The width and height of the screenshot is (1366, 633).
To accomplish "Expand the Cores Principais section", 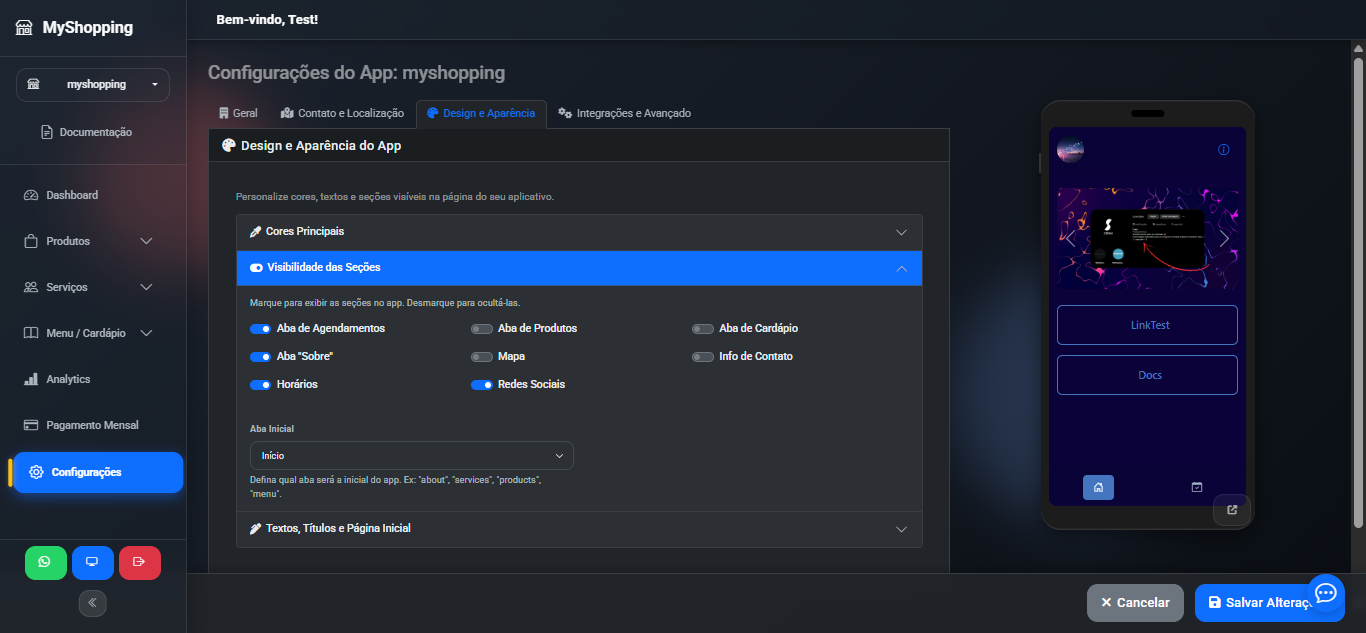I will (579, 232).
